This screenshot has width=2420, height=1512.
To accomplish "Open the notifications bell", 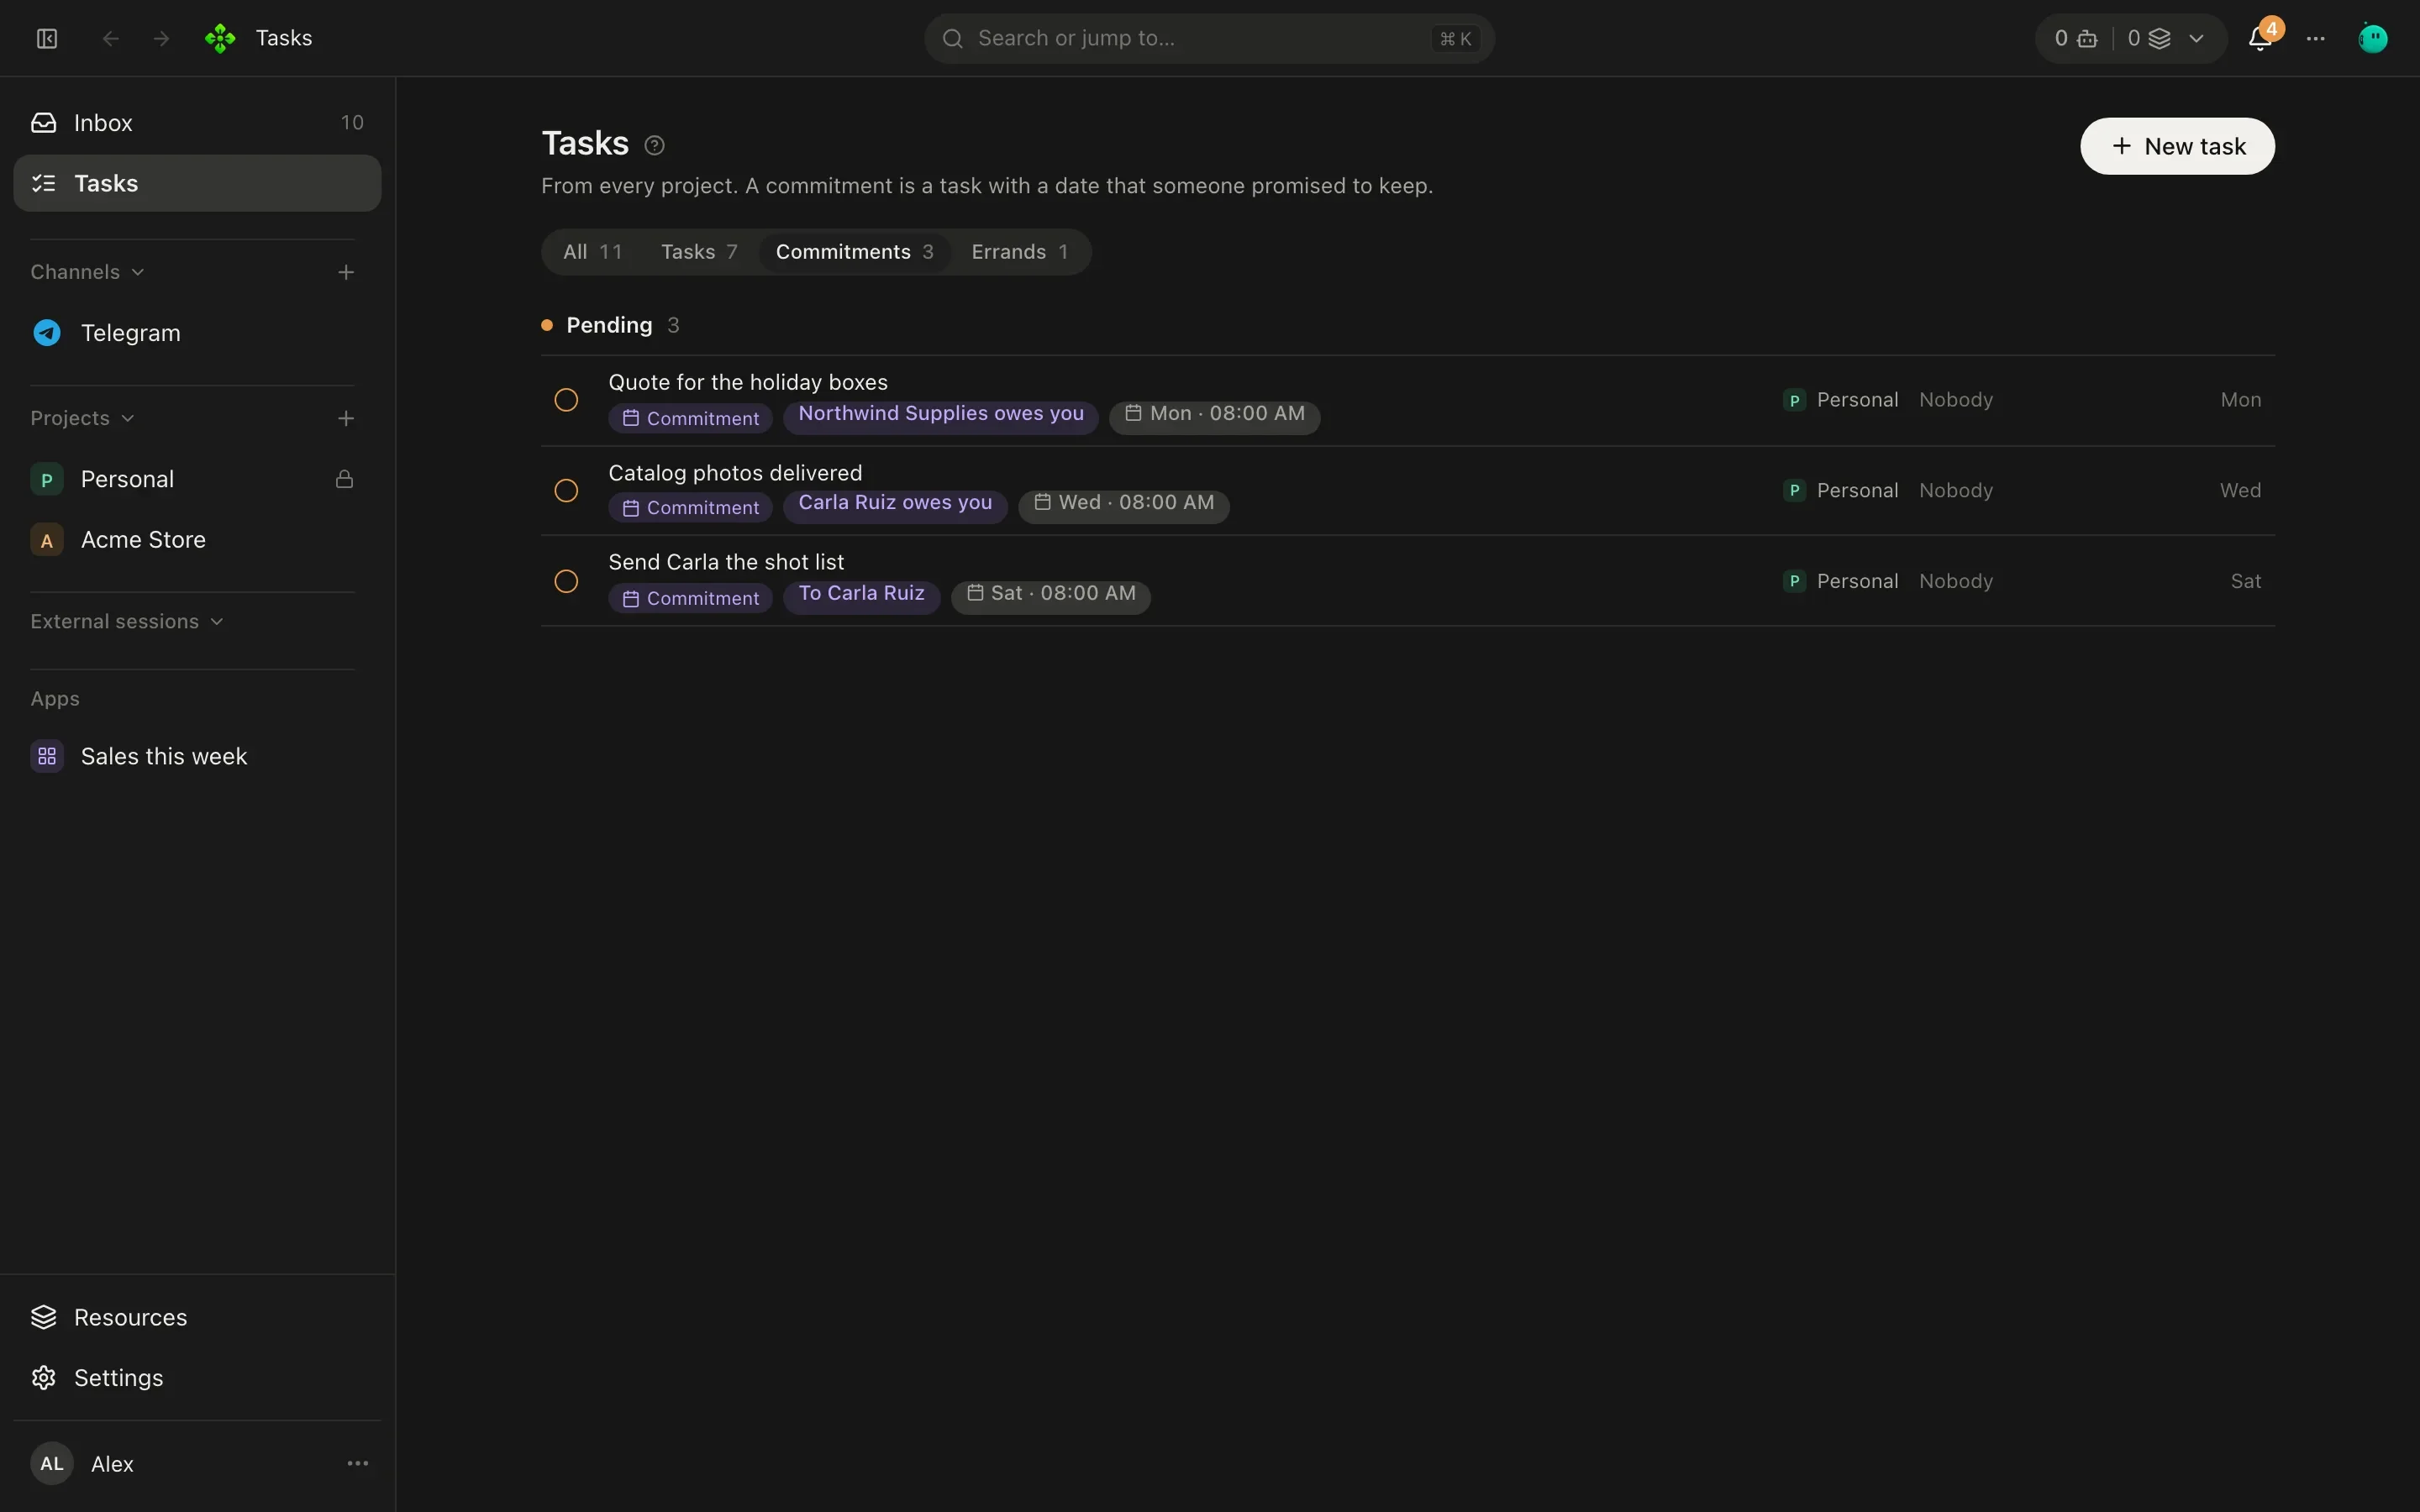I will point(2259,38).
